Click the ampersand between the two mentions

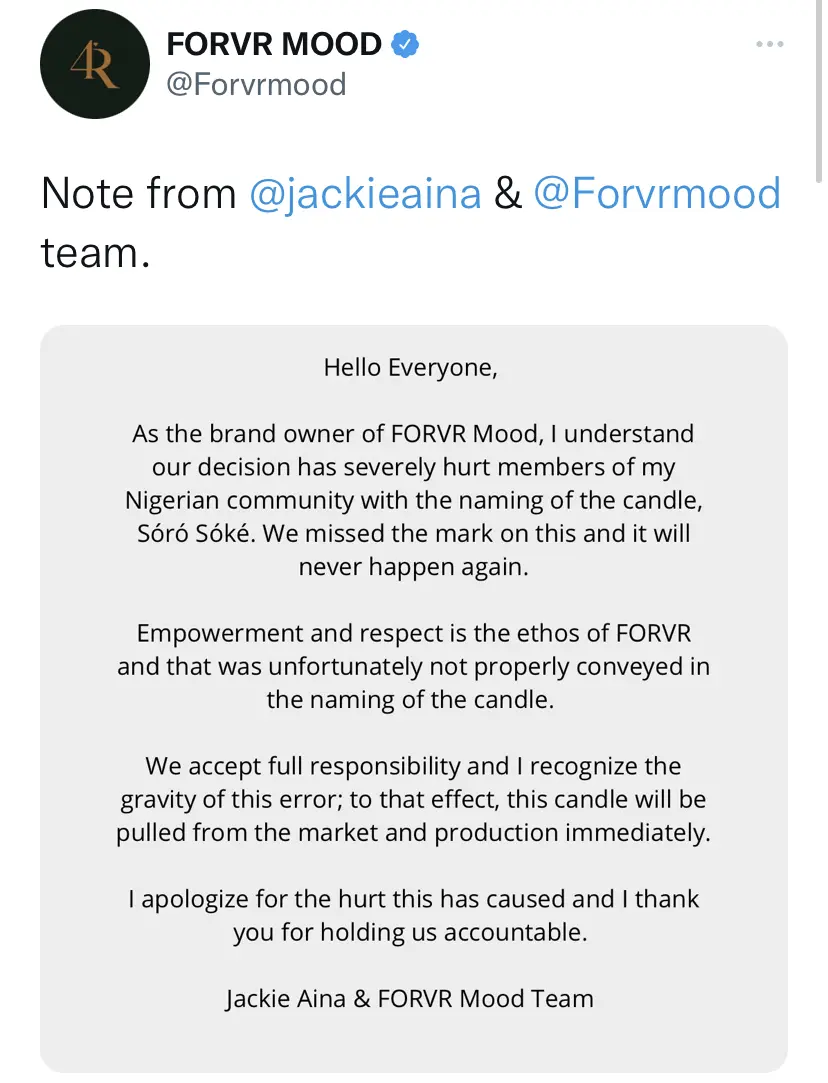507,193
